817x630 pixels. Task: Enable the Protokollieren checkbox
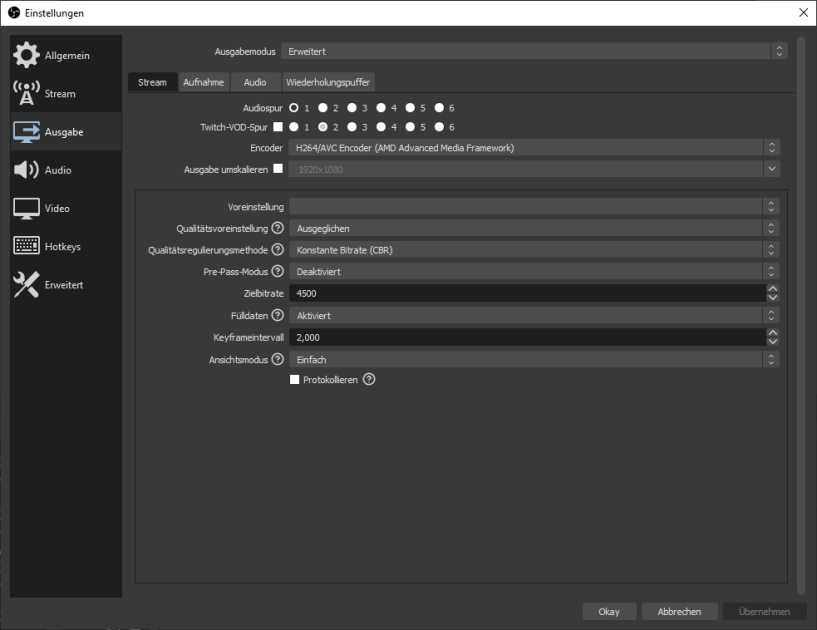pos(295,380)
